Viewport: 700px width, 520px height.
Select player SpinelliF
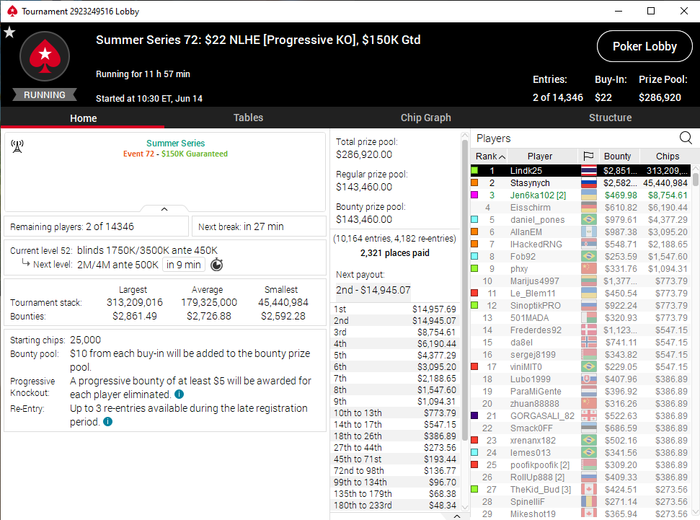pos(580,502)
